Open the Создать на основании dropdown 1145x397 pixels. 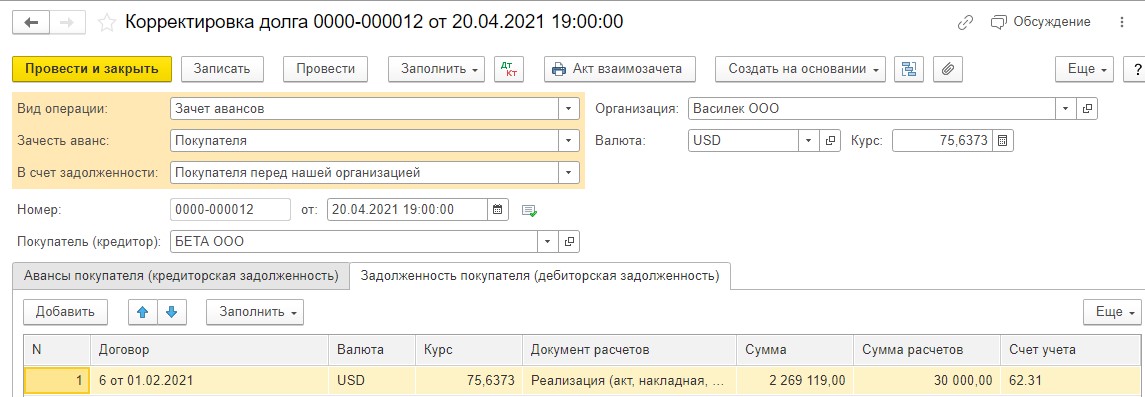pyautogui.click(x=800, y=69)
